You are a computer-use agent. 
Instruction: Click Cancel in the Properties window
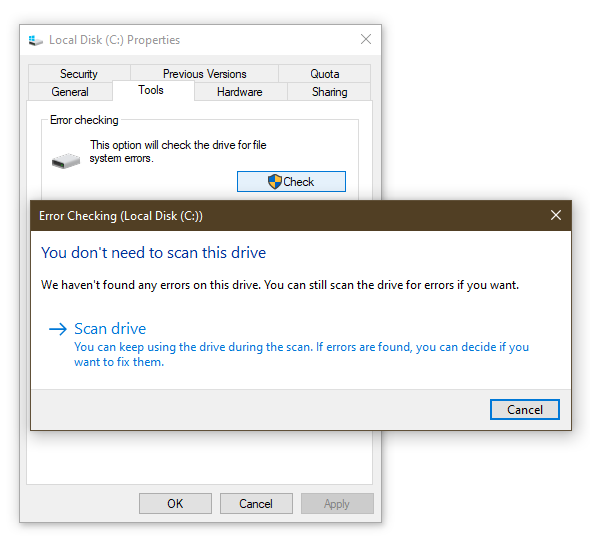click(256, 503)
